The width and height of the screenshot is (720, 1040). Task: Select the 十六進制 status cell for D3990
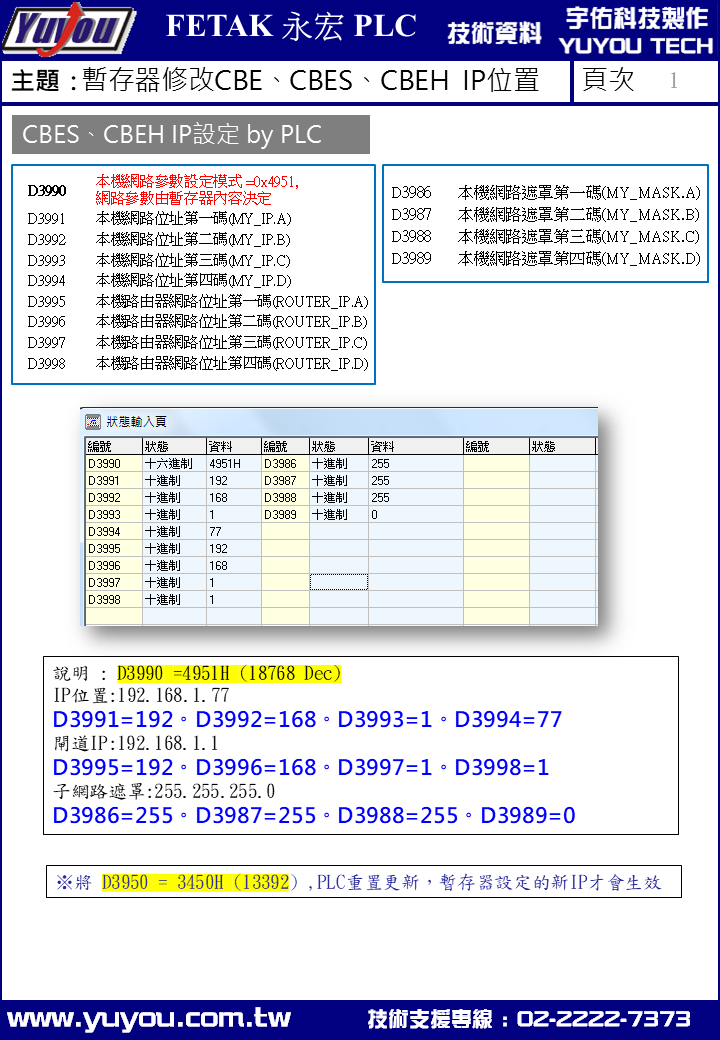tap(174, 464)
